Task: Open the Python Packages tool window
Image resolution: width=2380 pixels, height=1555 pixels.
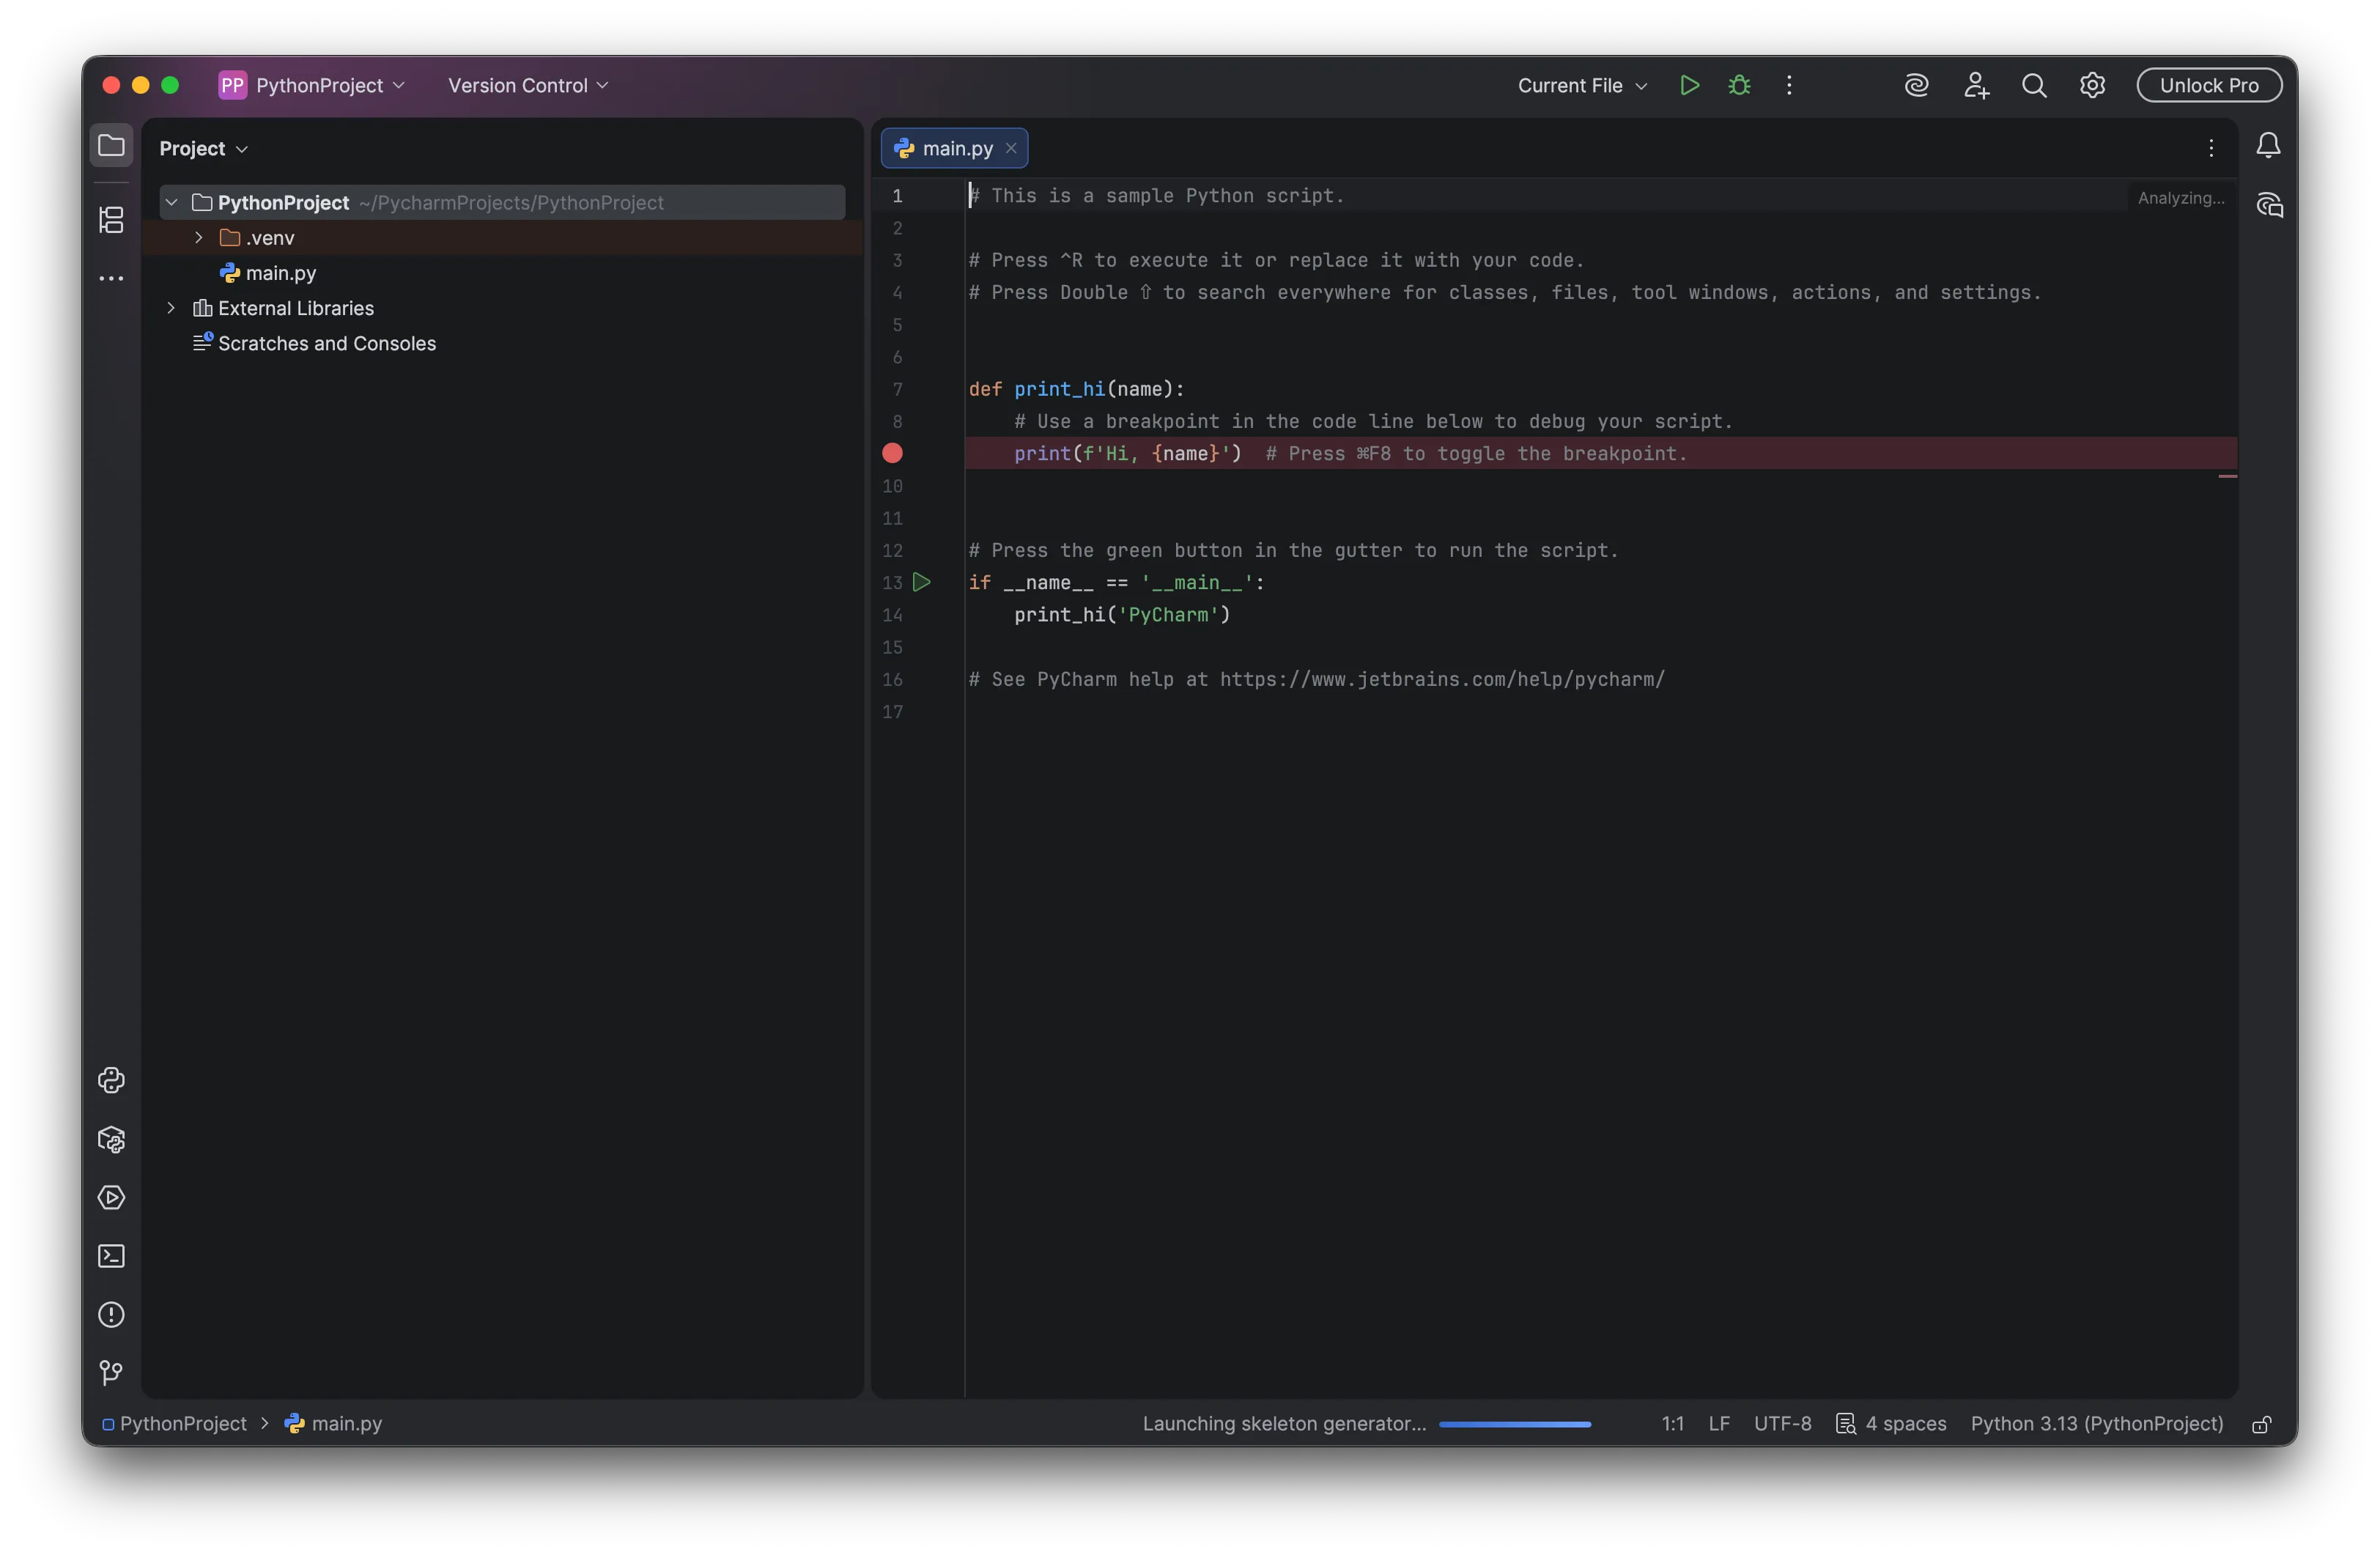Action: (112, 1140)
